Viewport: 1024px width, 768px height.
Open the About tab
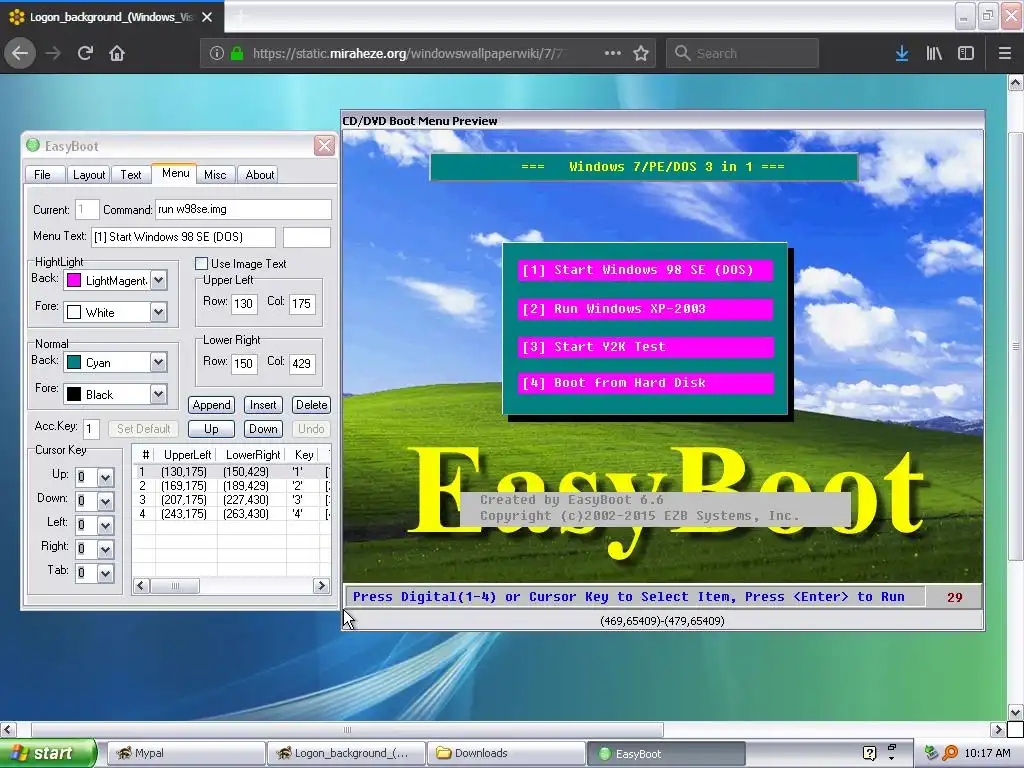tap(259, 174)
